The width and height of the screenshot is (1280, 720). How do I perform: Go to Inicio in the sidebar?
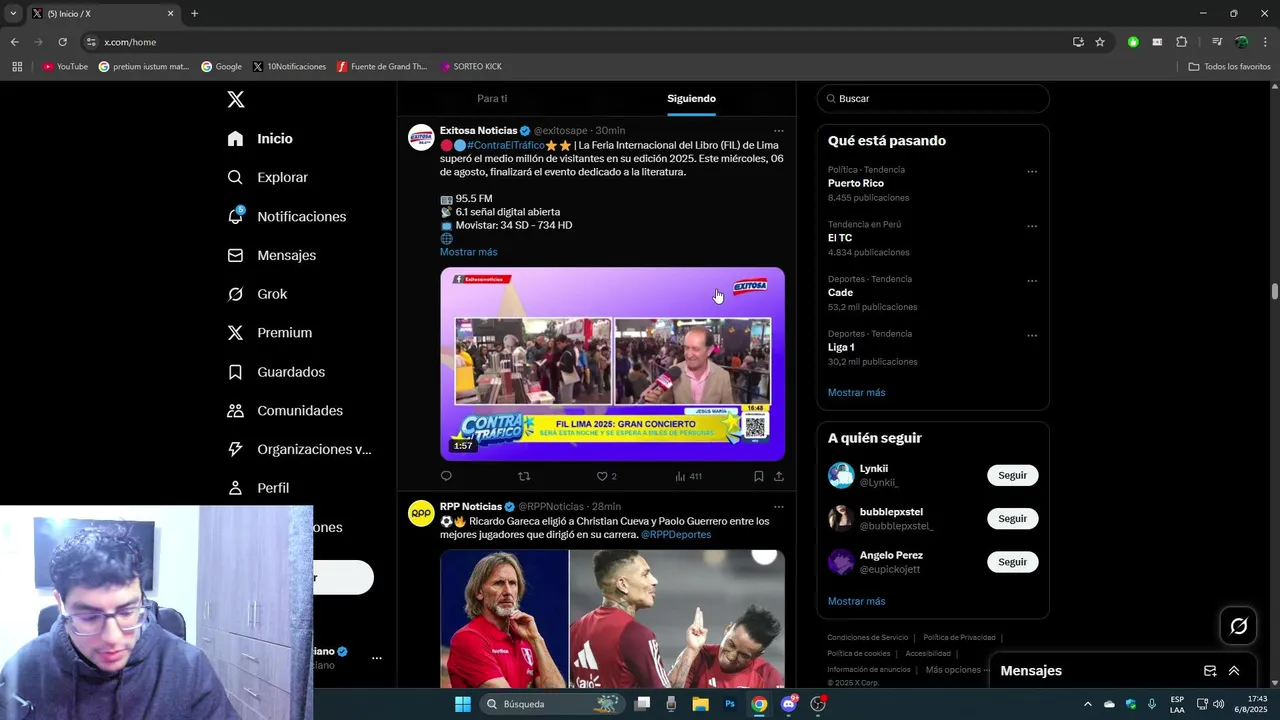tap(260, 139)
